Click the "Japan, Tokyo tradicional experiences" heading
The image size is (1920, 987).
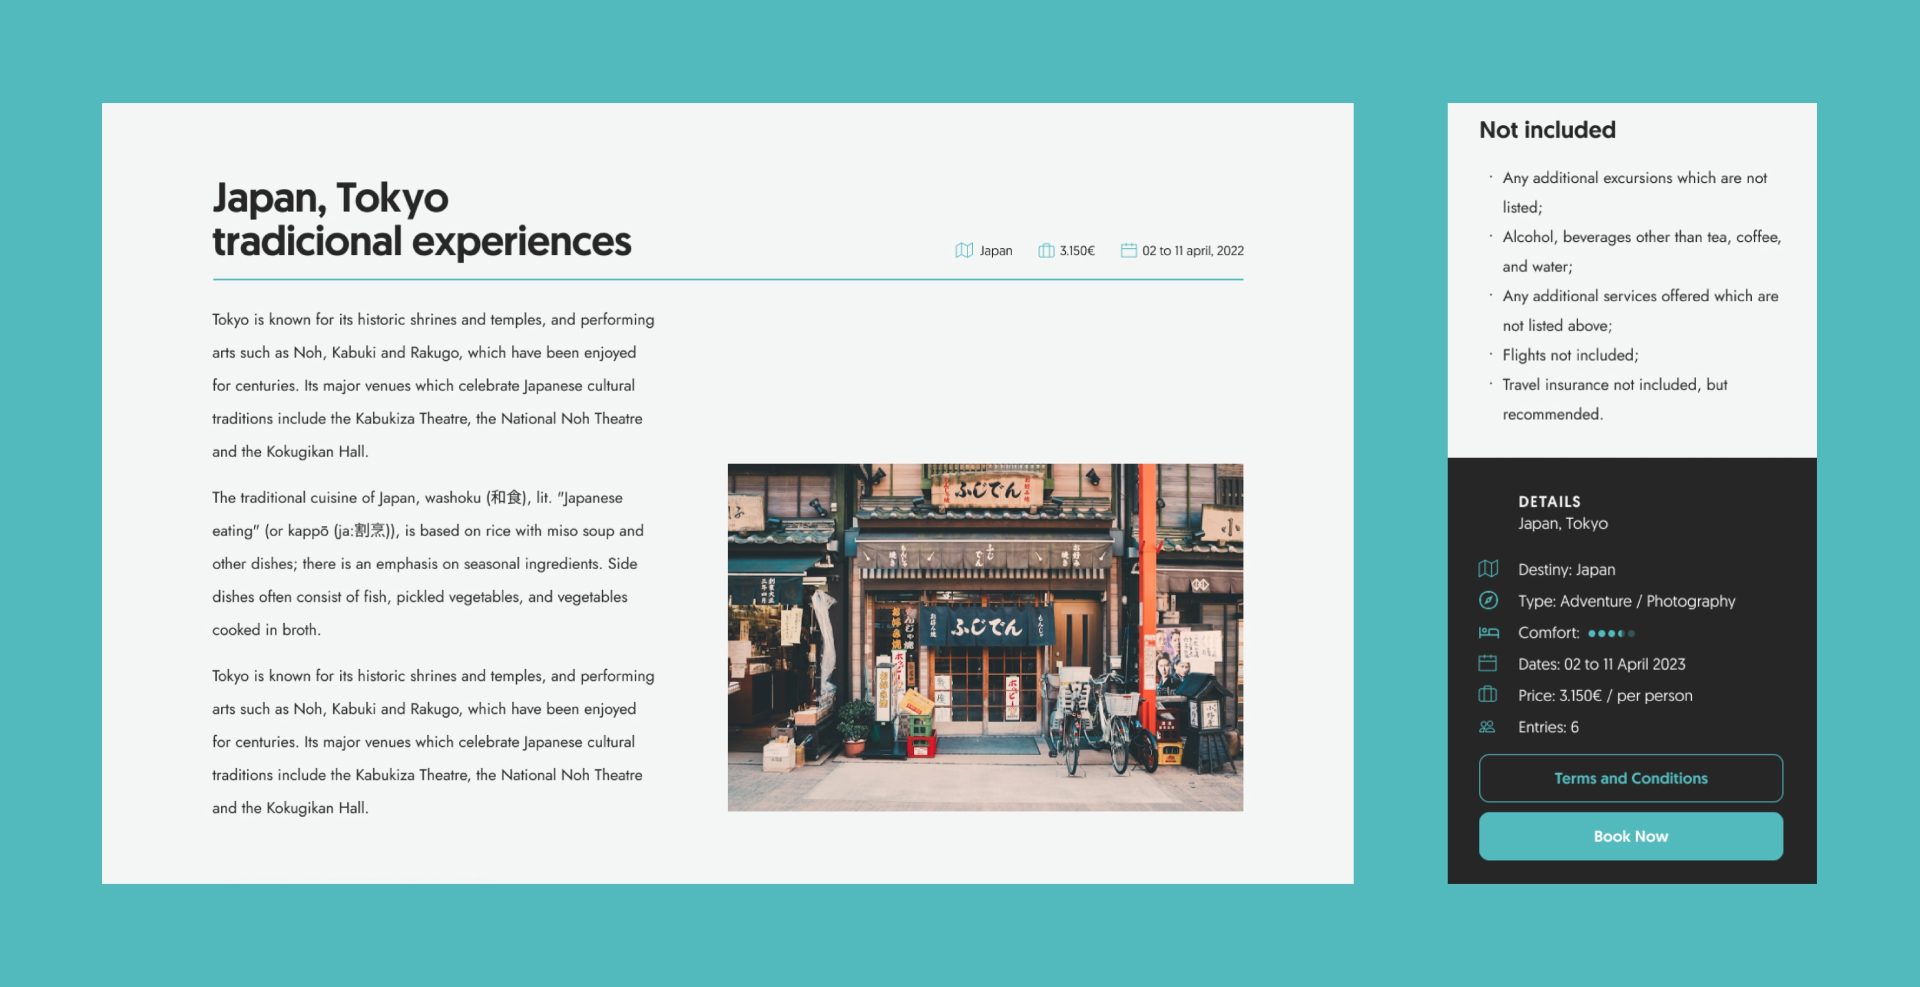tap(421, 219)
